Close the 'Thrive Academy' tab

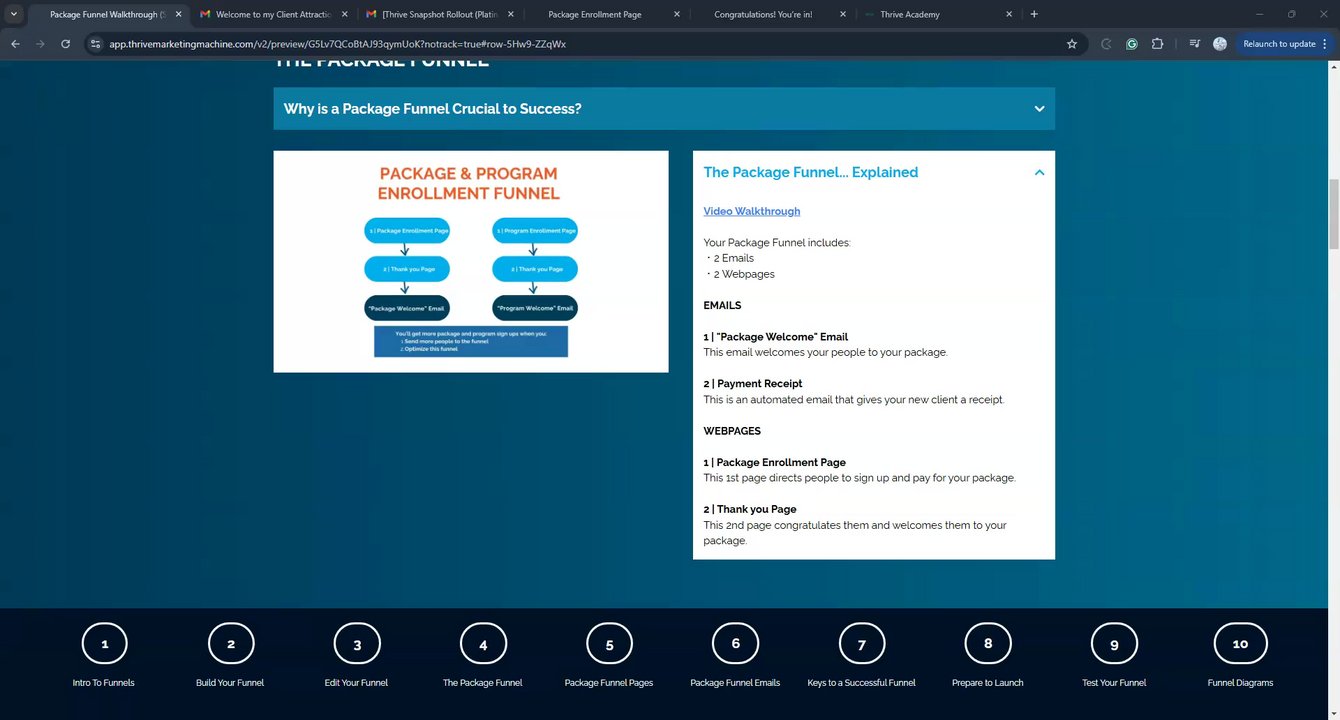[1008, 14]
